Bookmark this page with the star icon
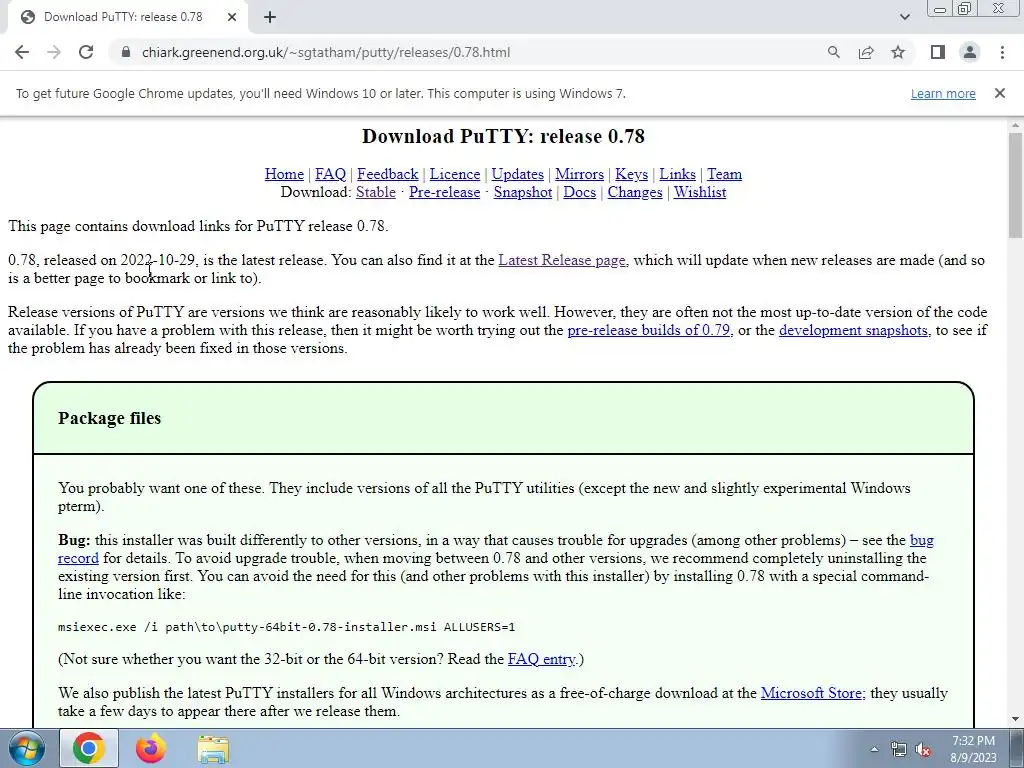The height and width of the screenshot is (768, 1024). tap(898, 52)
